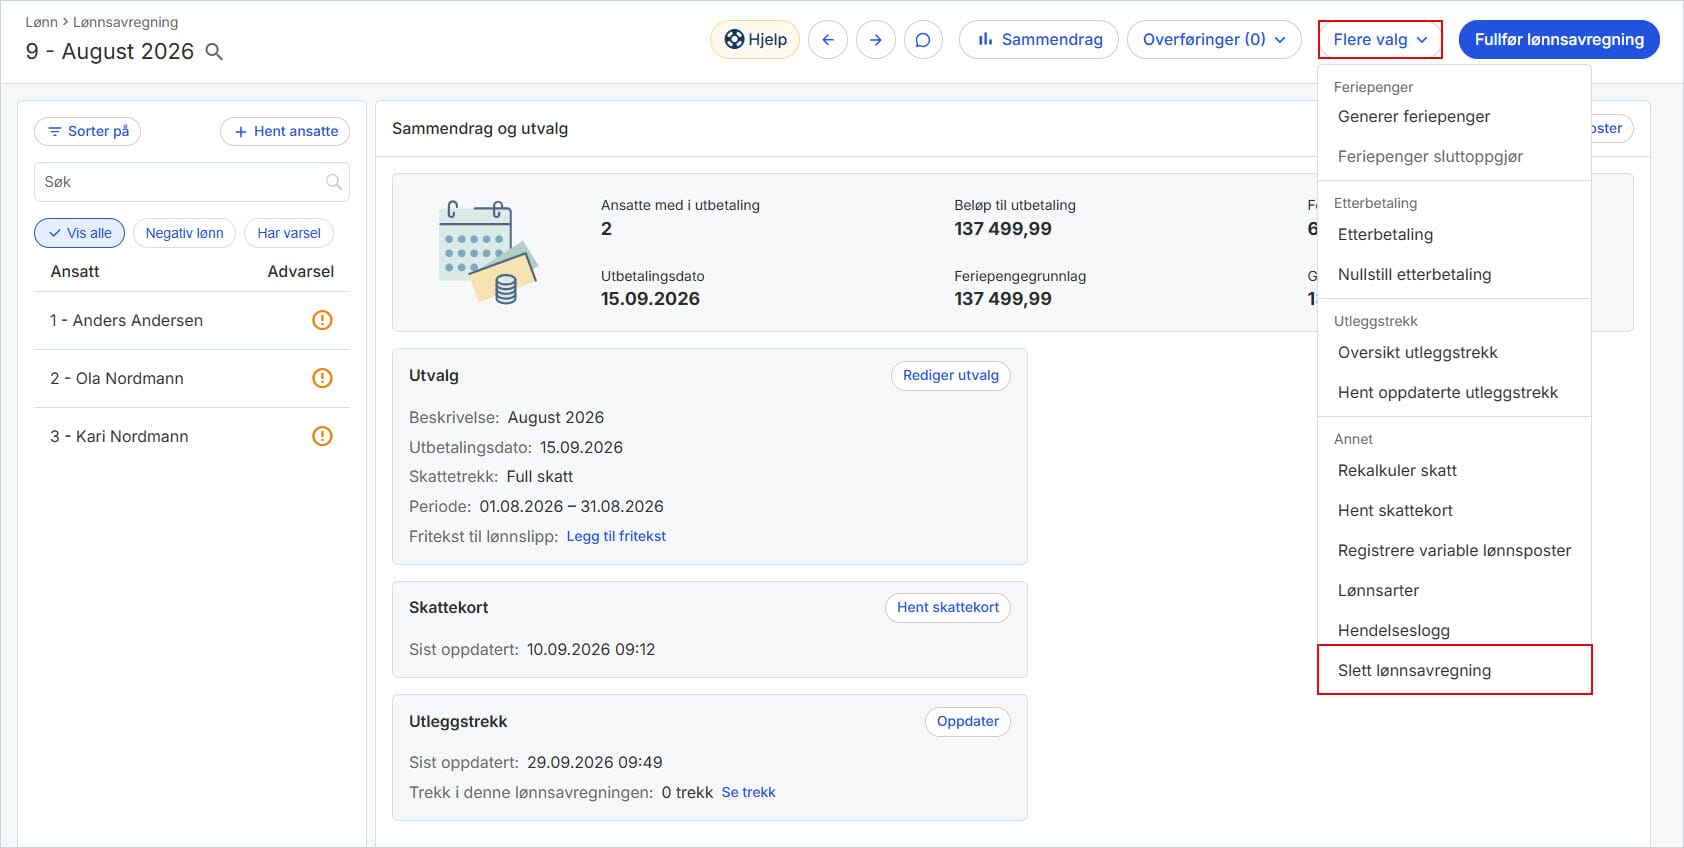Viewport: 1684px width, 848px height.
Task: Click Rediger utvalg button
Action: tap(951, 375)
